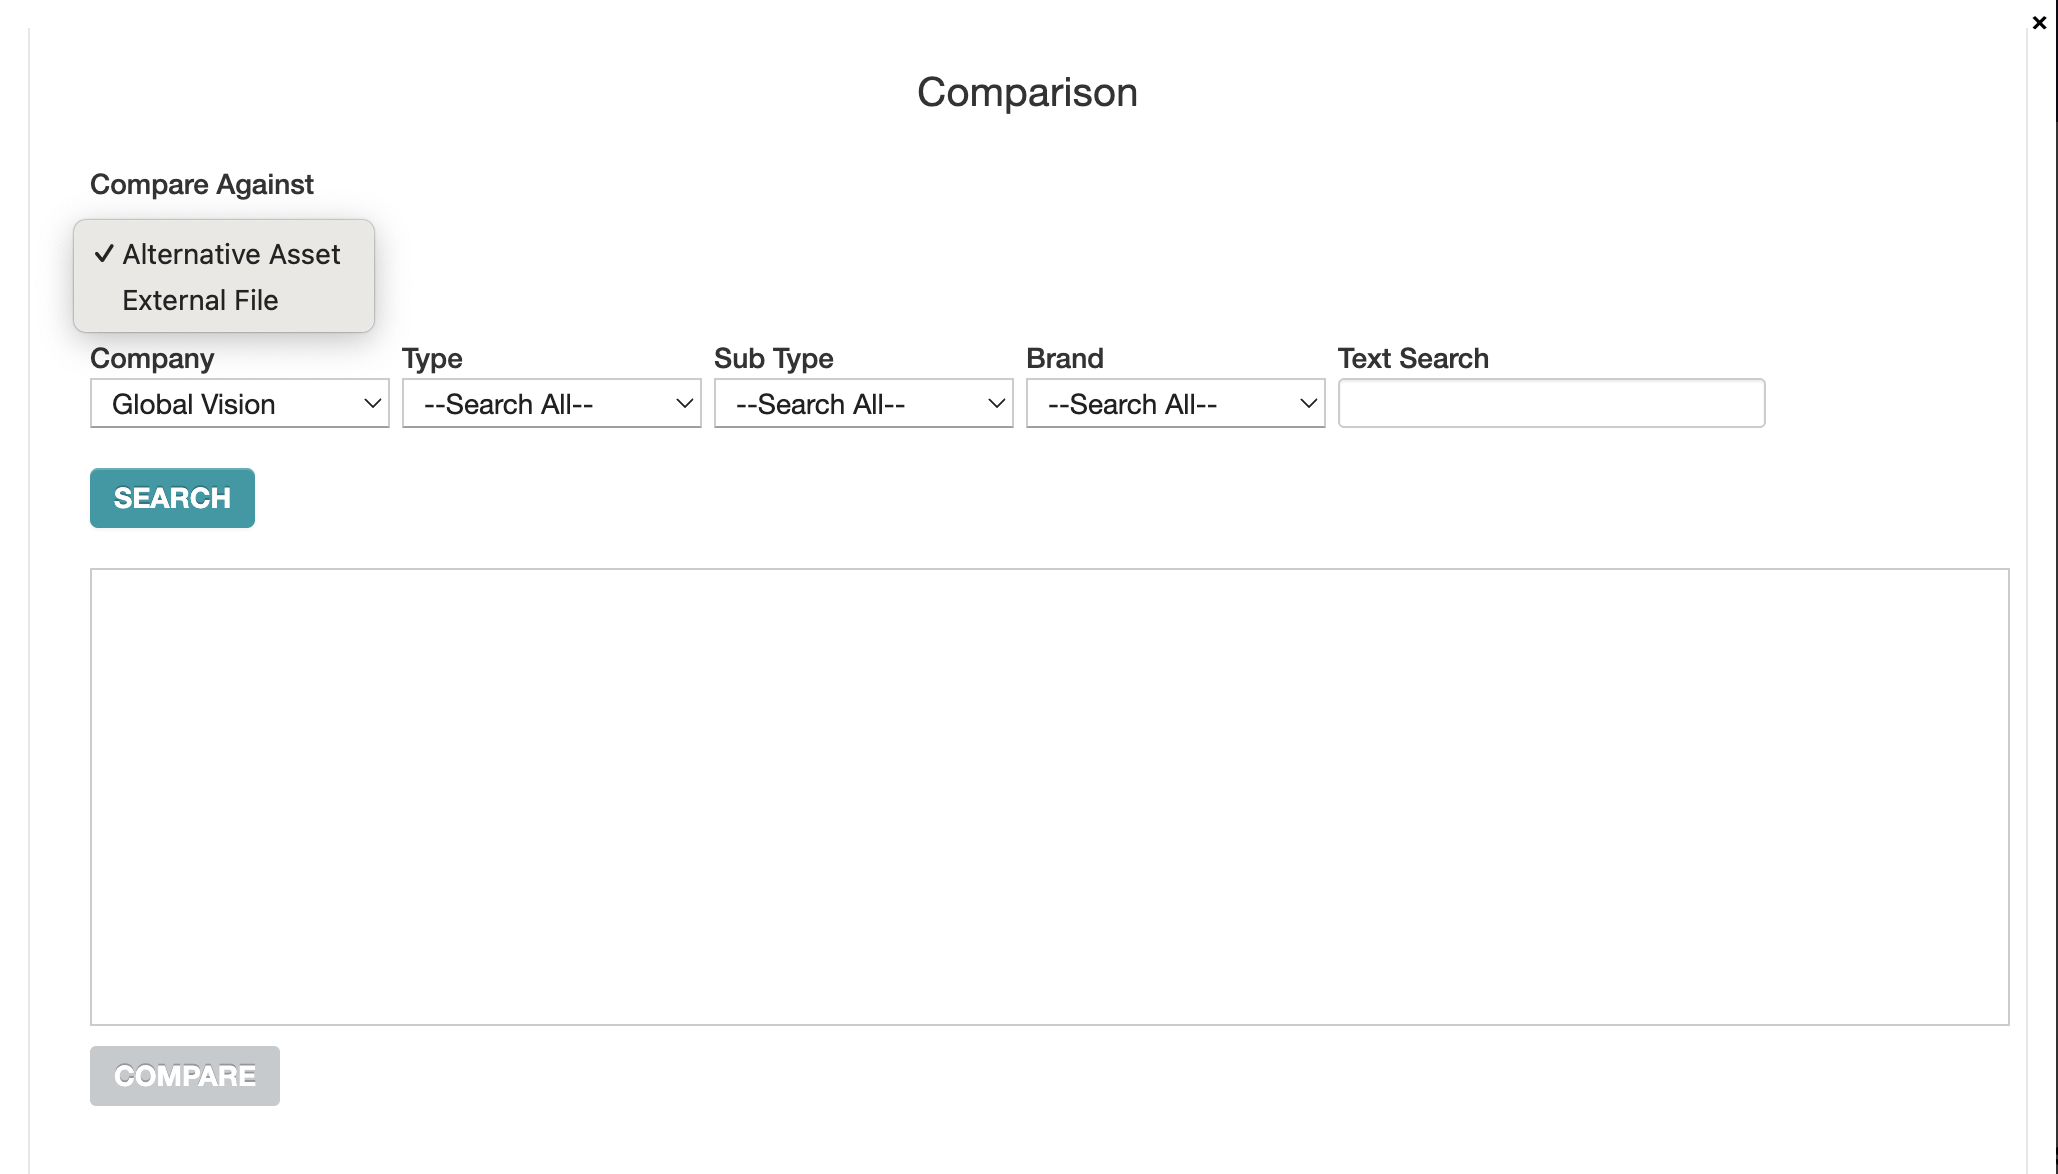
Task: Click the Sub Type dropdown chevron arrow
Action: [997, 404]
